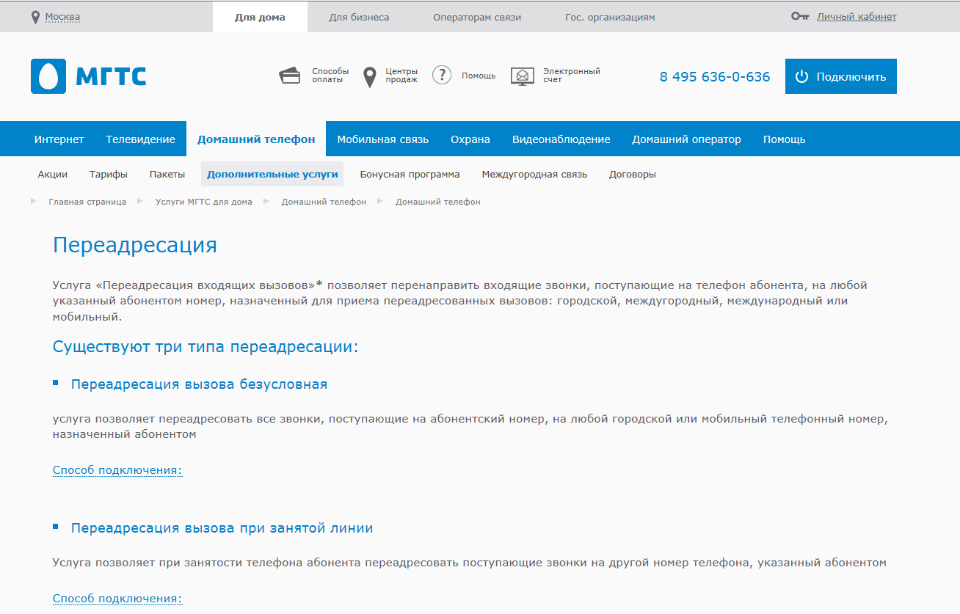The width and height of the screenshot is (960, 614).
Task: Click the sales centers map pin icon
Action: pos(370,77)
